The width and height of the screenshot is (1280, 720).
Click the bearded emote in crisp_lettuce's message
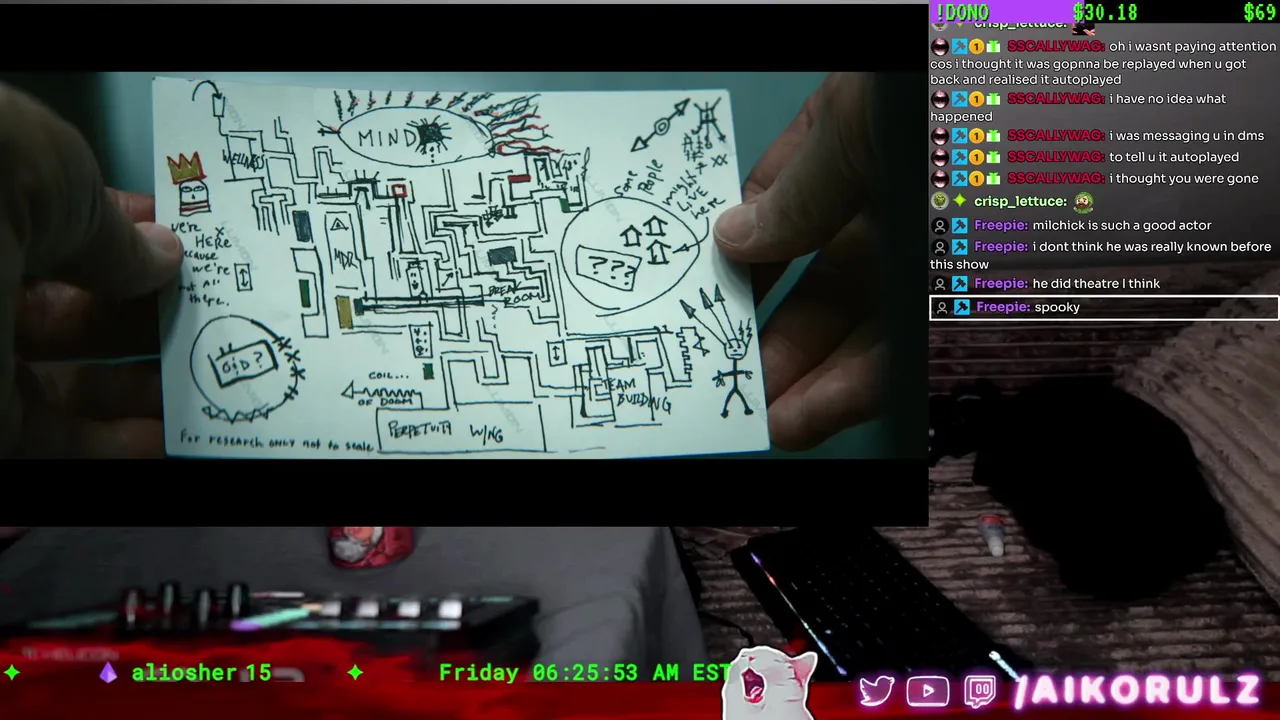tap(1084, 201)
